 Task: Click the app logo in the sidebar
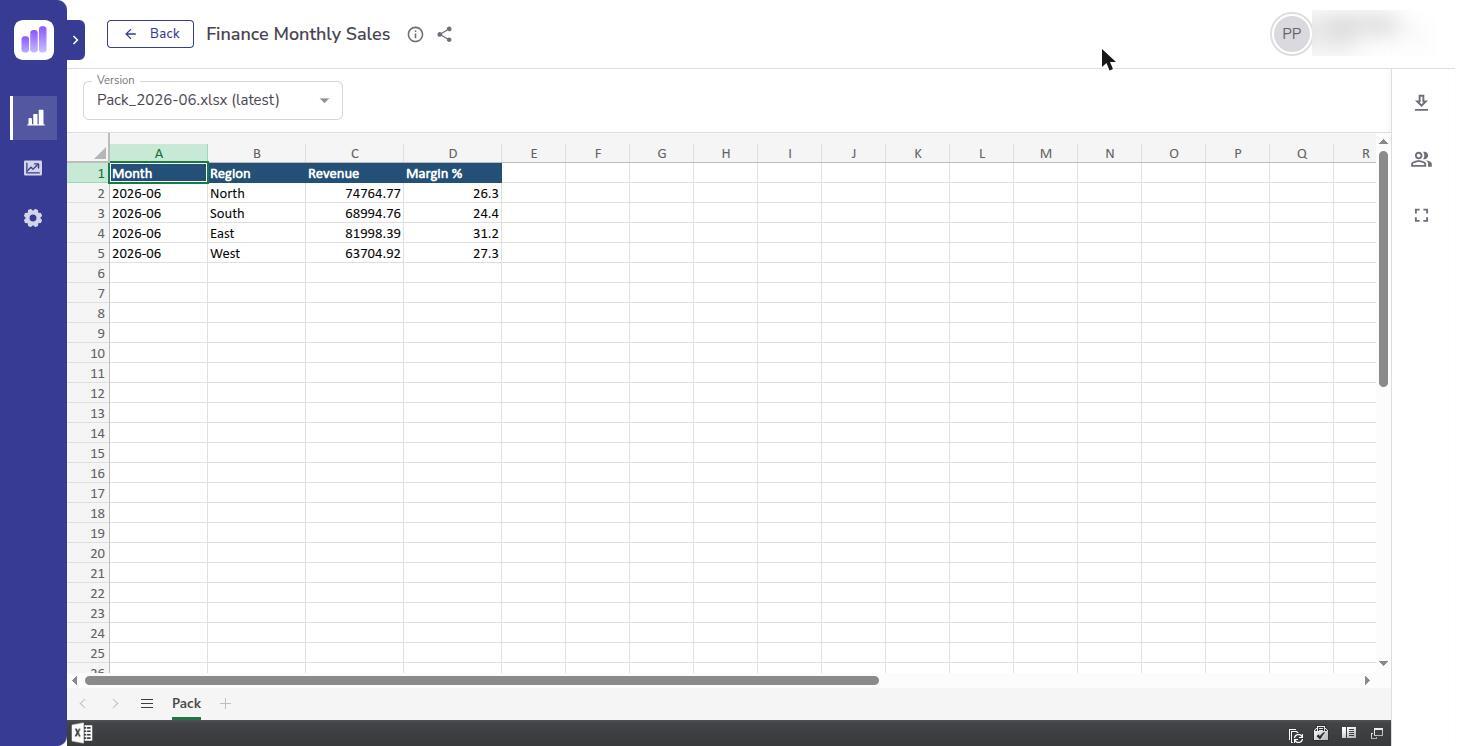coord(34,40)
